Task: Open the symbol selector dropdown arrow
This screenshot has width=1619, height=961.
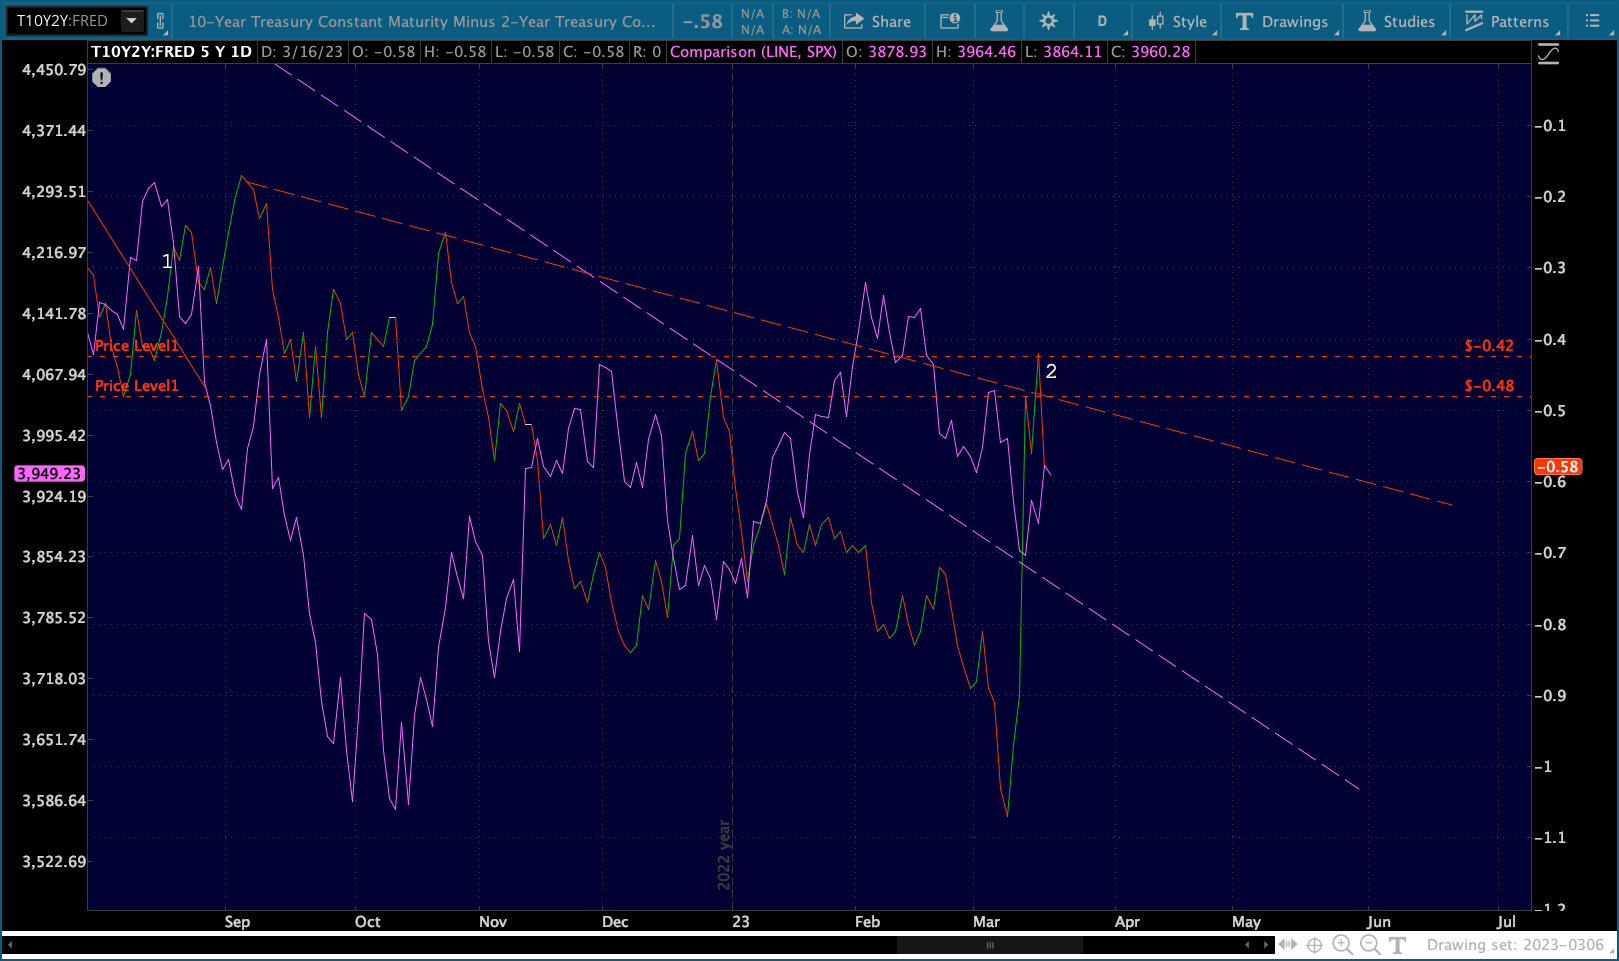Action: (x=131, y=21)
